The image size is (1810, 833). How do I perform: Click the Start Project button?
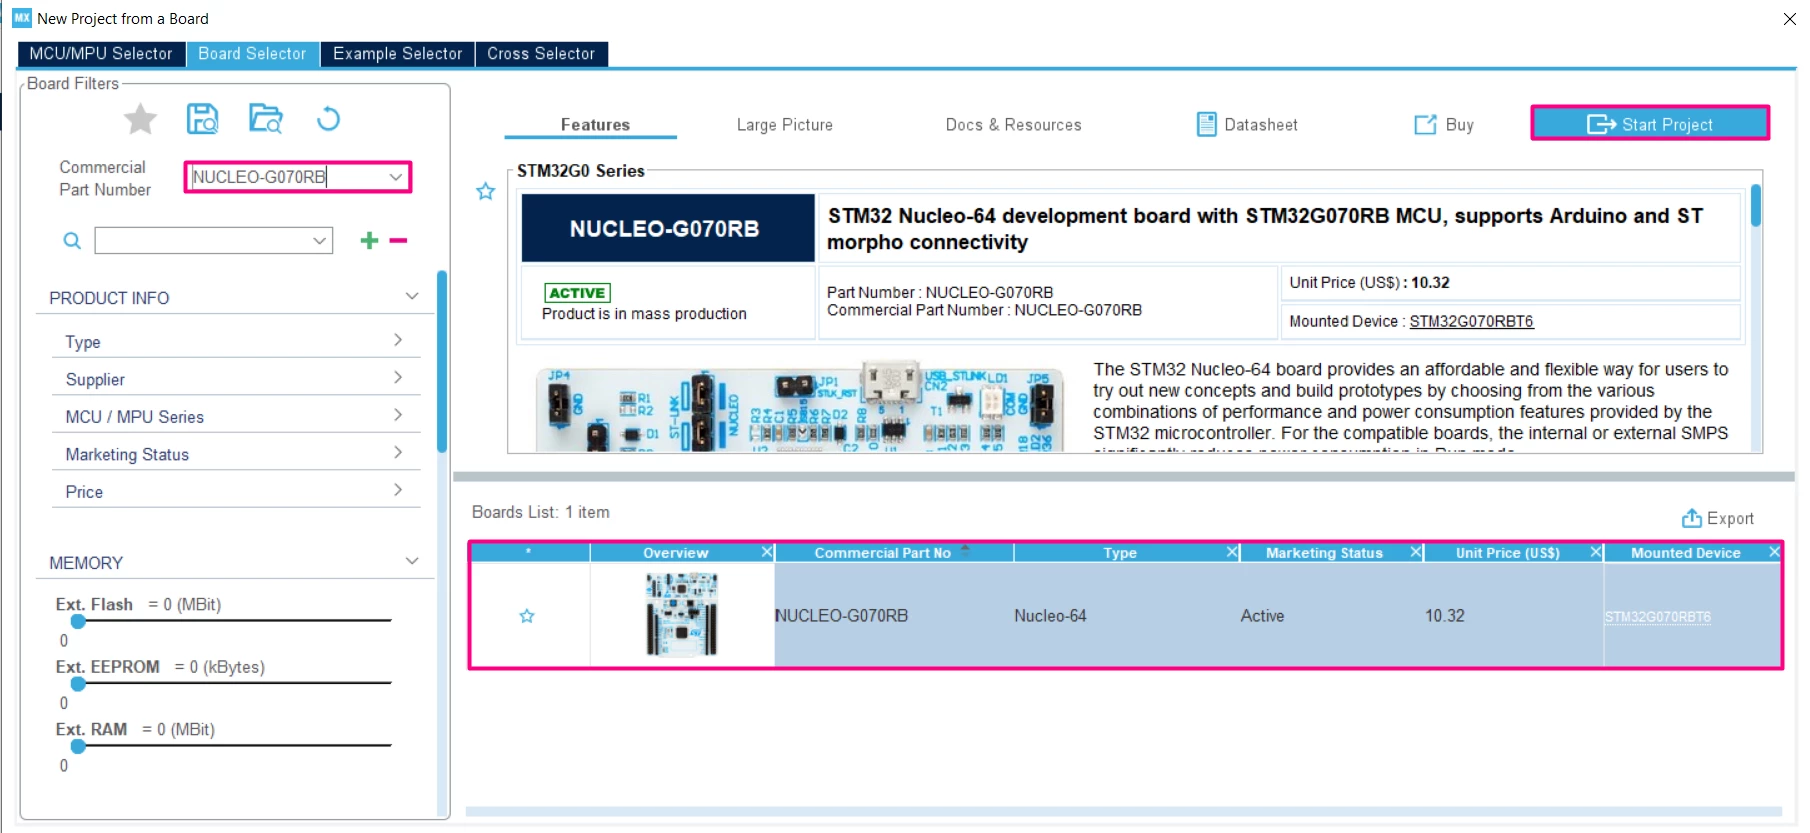pyautogui.click(x=1650, y=124)
